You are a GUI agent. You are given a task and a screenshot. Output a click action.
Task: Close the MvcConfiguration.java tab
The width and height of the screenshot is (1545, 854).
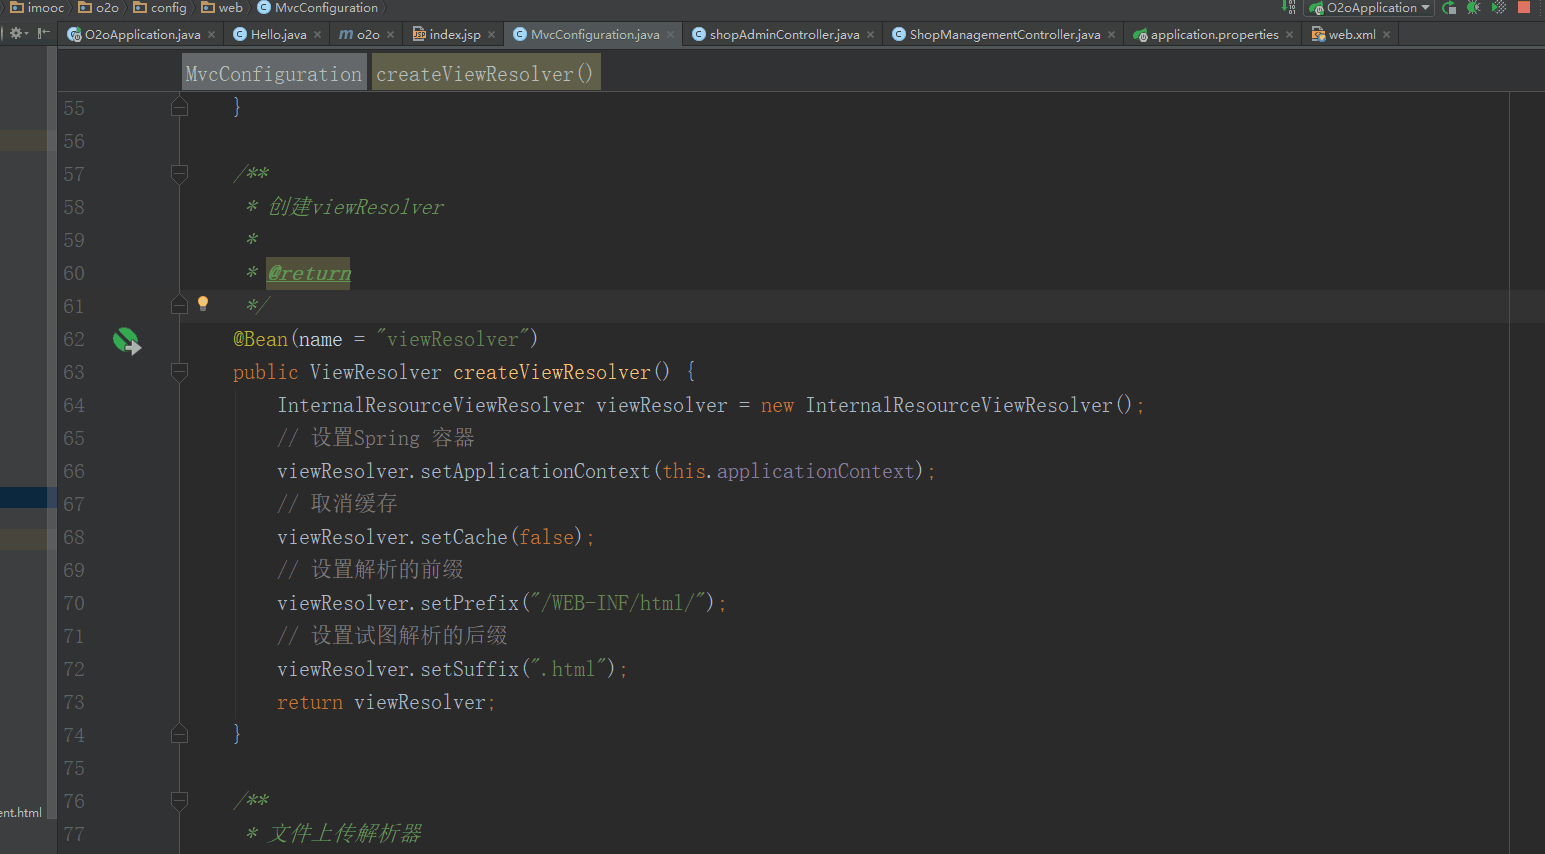pos(671,34)
